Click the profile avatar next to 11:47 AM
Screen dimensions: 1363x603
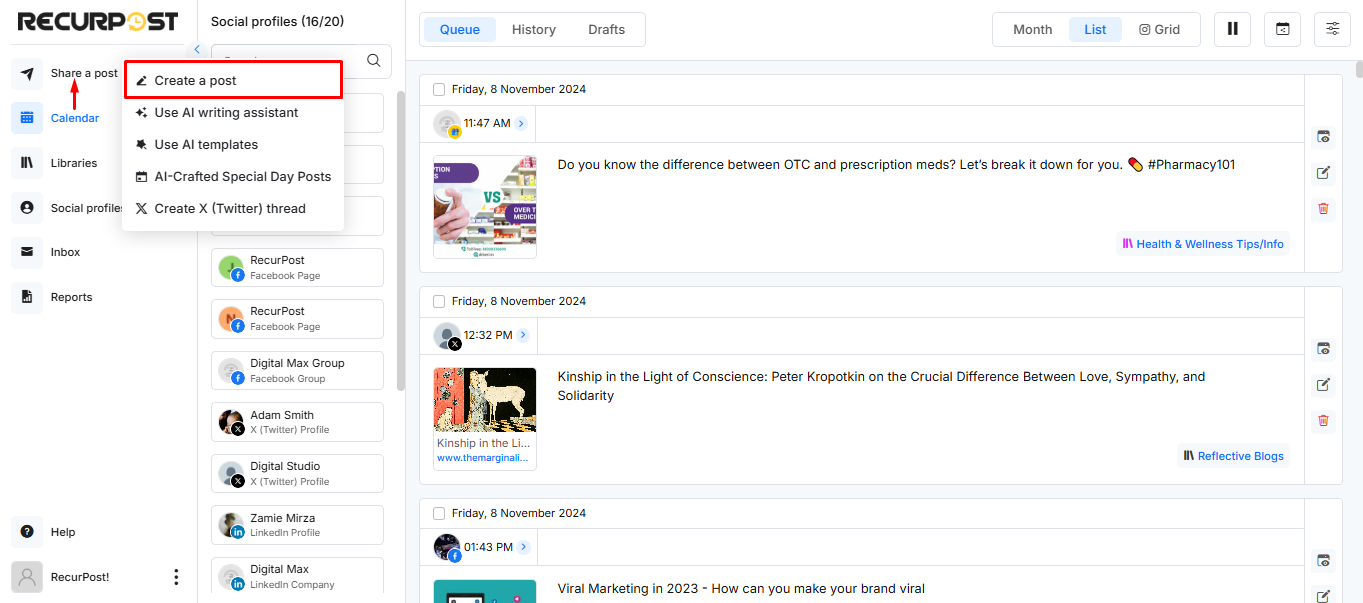[x=447, y=124]
